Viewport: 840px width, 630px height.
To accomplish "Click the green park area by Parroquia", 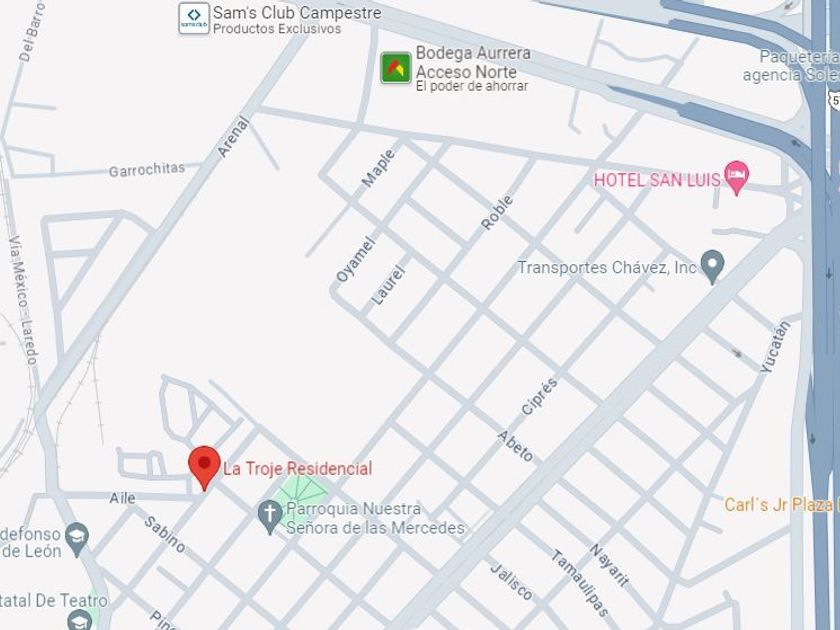I will click(303, 496).
